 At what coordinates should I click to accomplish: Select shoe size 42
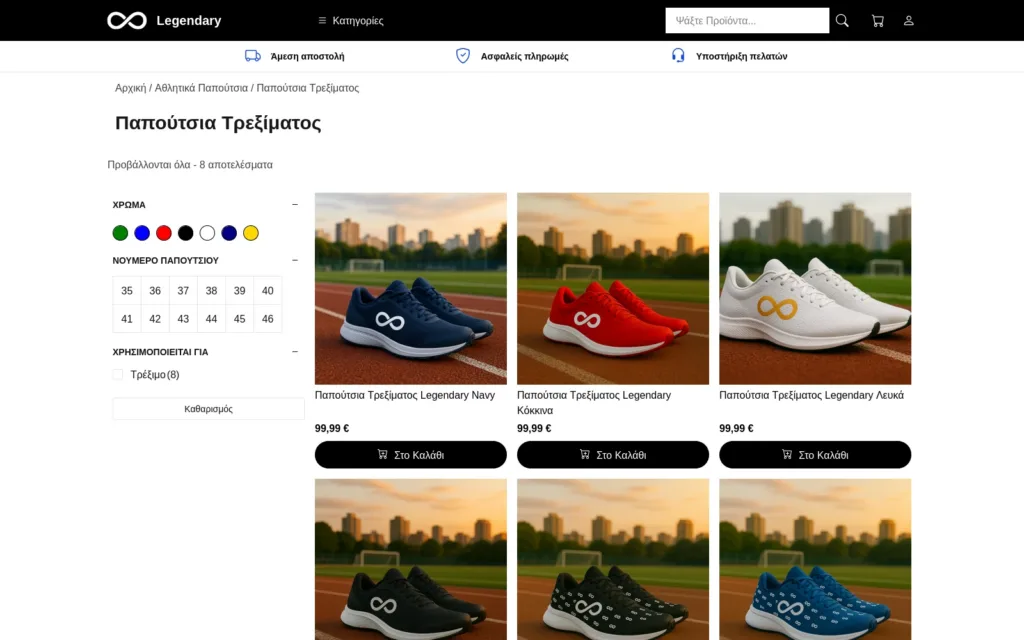[x=155, y=319]
